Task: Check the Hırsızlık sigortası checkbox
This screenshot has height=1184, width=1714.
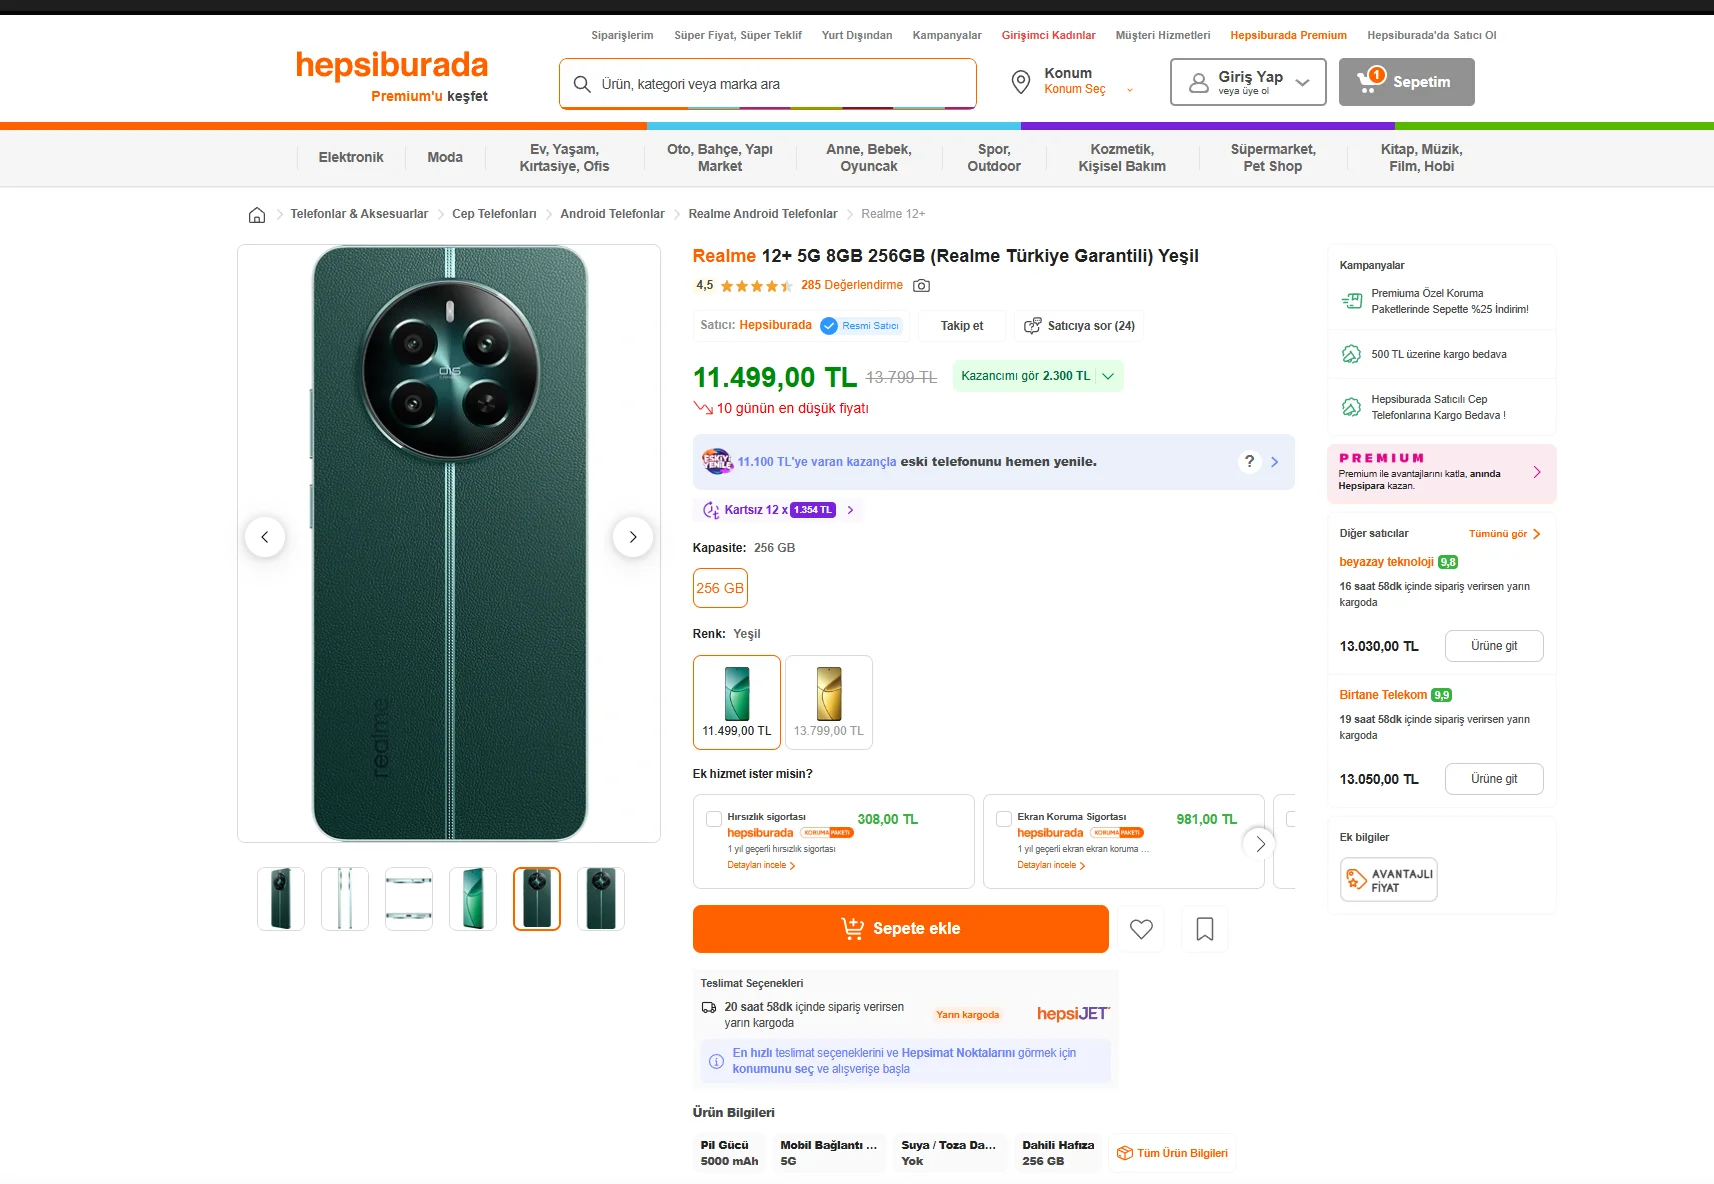Action: (x=714, y=819)
